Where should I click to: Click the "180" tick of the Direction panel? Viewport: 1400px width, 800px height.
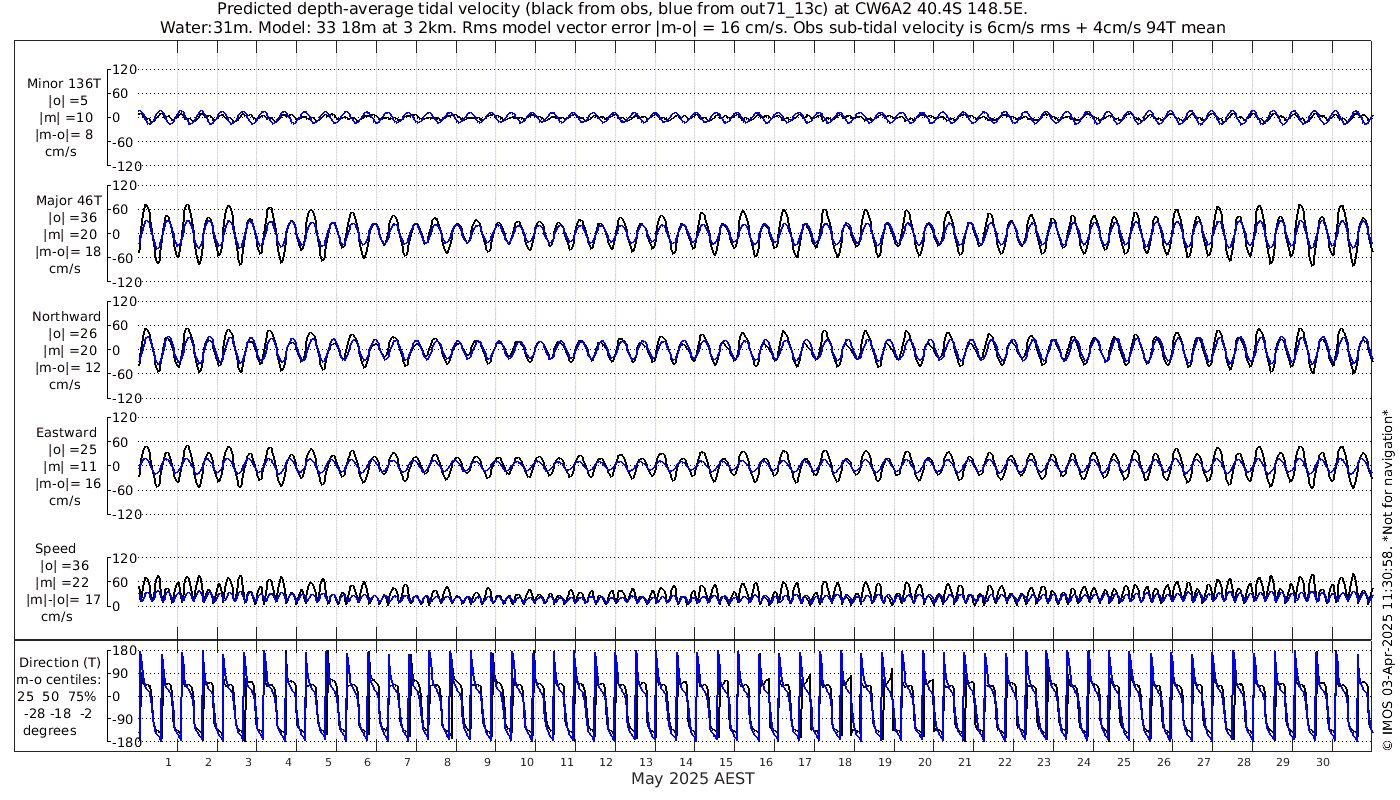(x=124, y=650)
